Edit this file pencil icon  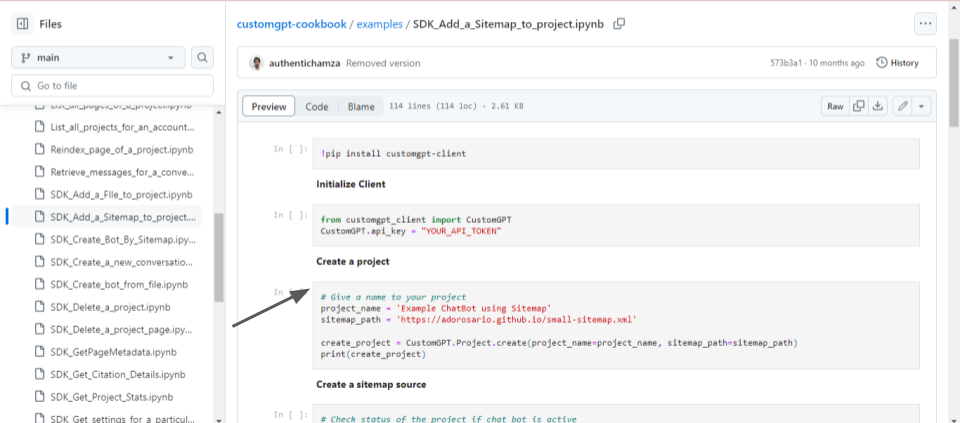pos(902,106)
